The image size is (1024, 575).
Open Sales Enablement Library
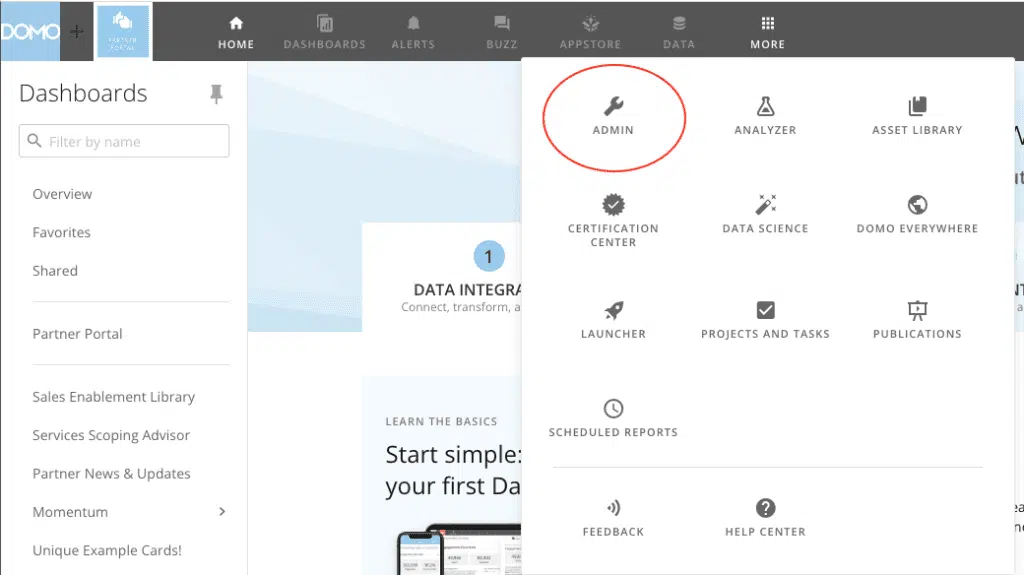[x=114, y=397]
